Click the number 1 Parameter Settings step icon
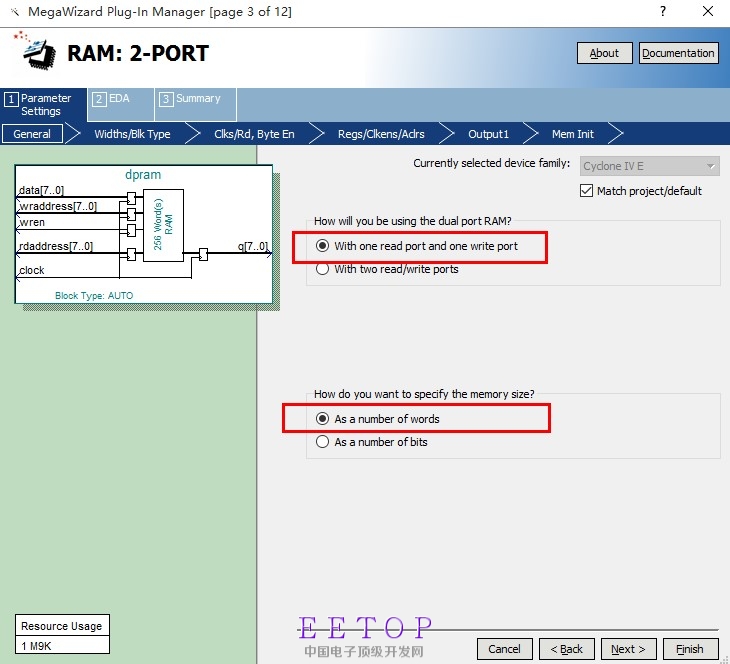This screenshot has height=664, width=730. (11, 99)
